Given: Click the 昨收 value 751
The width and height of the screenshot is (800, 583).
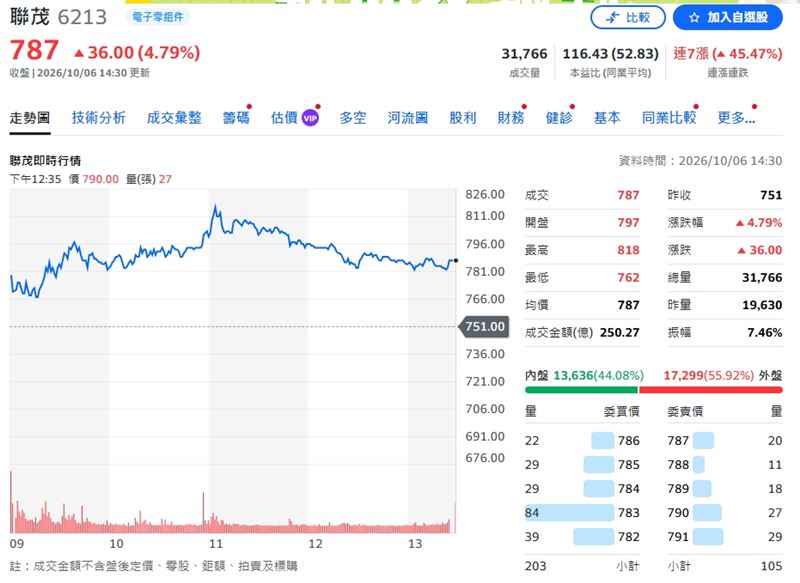Looking at the screenshot, I should [x=771, y=195].
